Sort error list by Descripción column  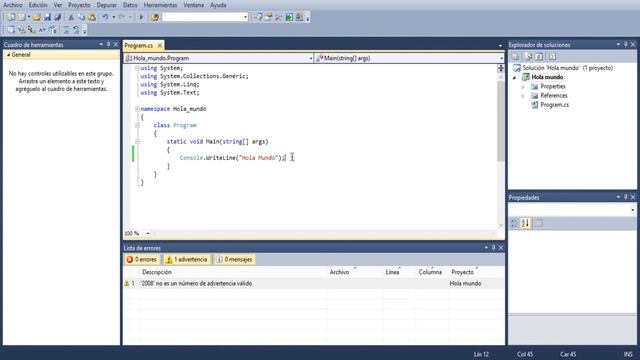pos(157,272)
